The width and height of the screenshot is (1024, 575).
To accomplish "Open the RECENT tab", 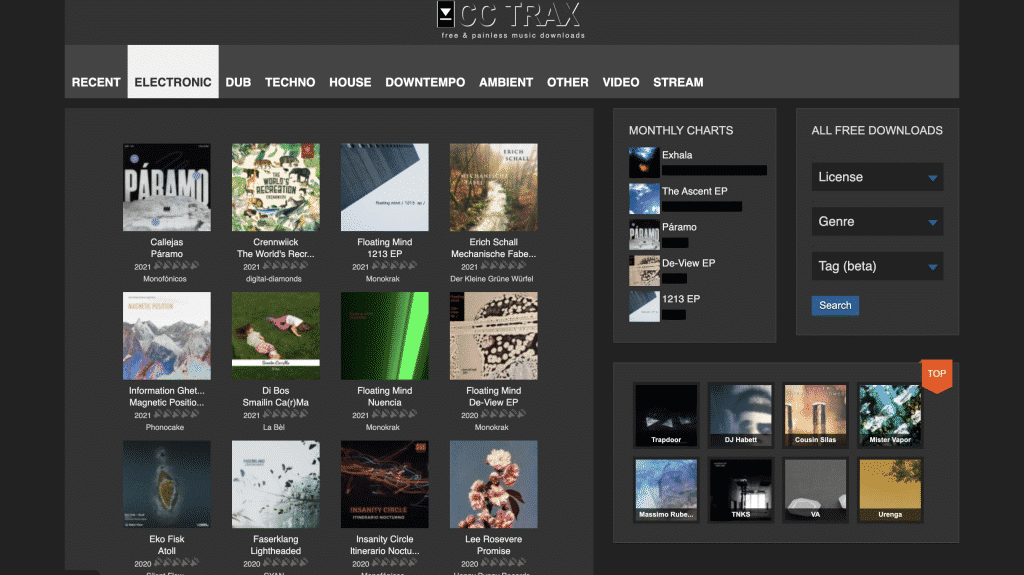I will [96, 82].
